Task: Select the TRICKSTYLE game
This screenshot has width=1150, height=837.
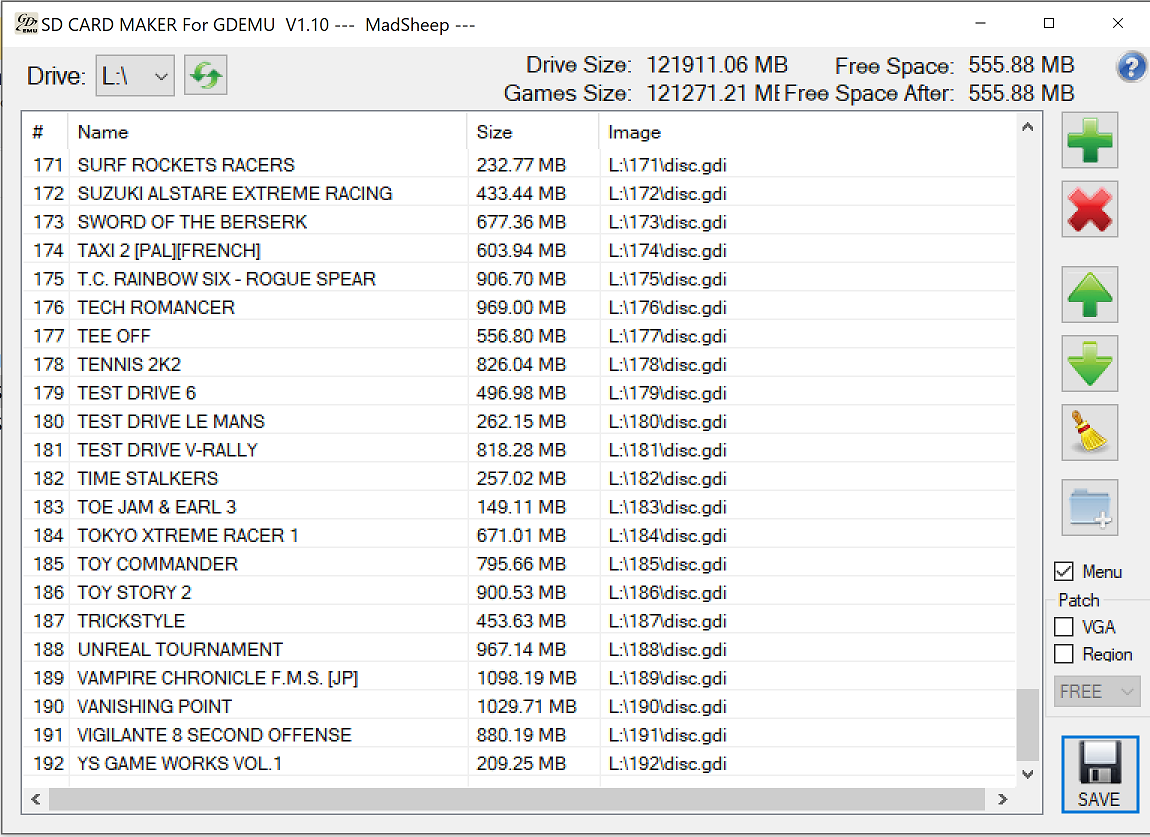Action: (519, 621)
